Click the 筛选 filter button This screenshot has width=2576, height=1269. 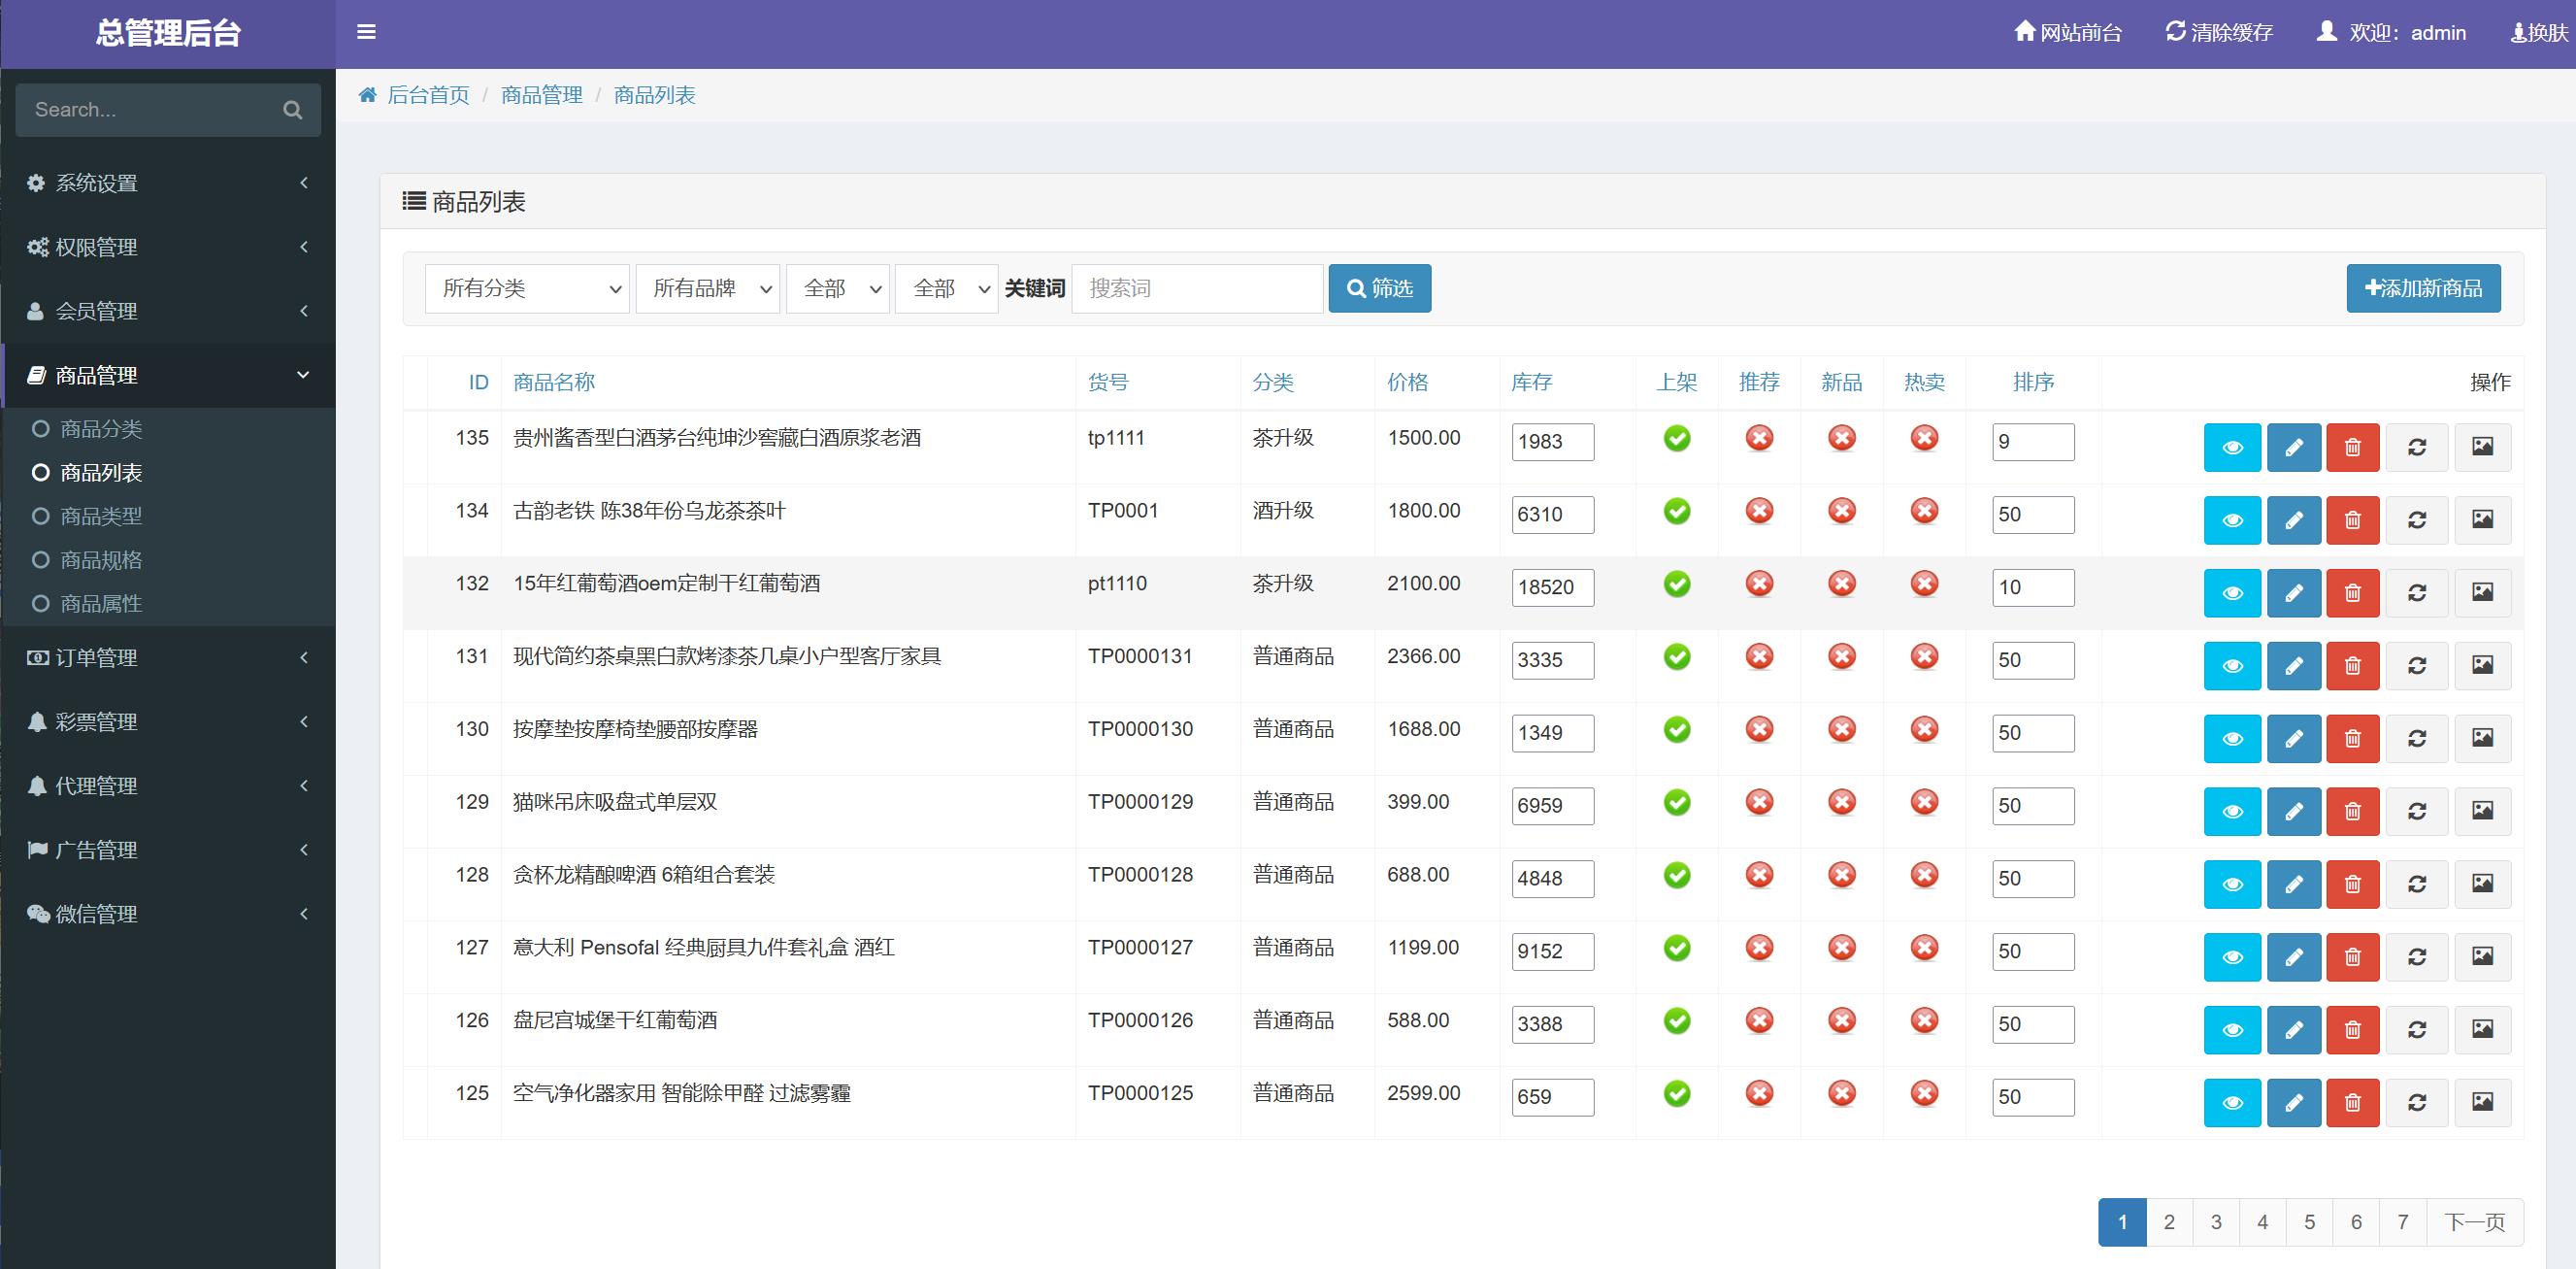click(1379, 289)
